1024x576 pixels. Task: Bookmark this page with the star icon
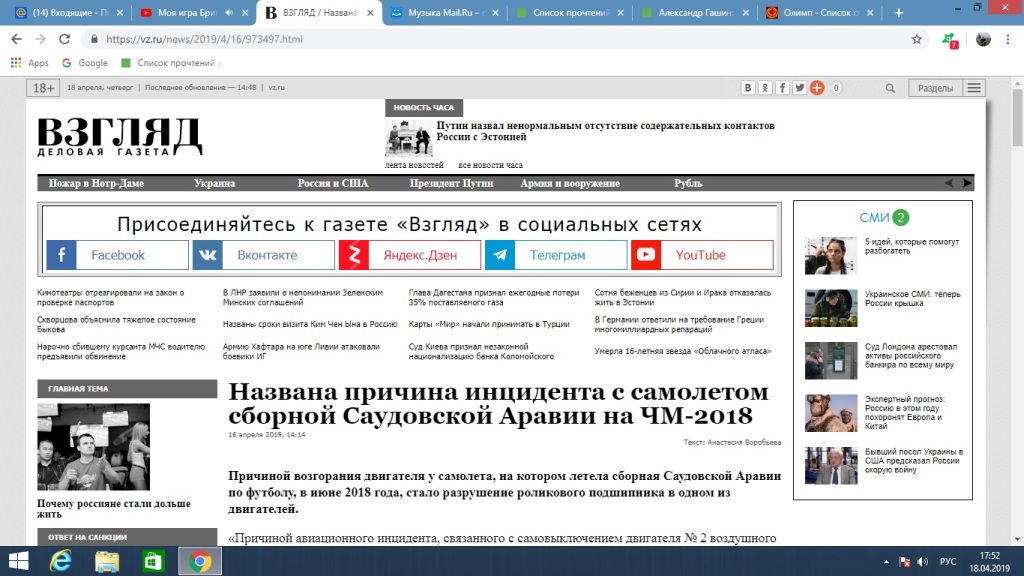pyautogui.click(x=917, y=39)
